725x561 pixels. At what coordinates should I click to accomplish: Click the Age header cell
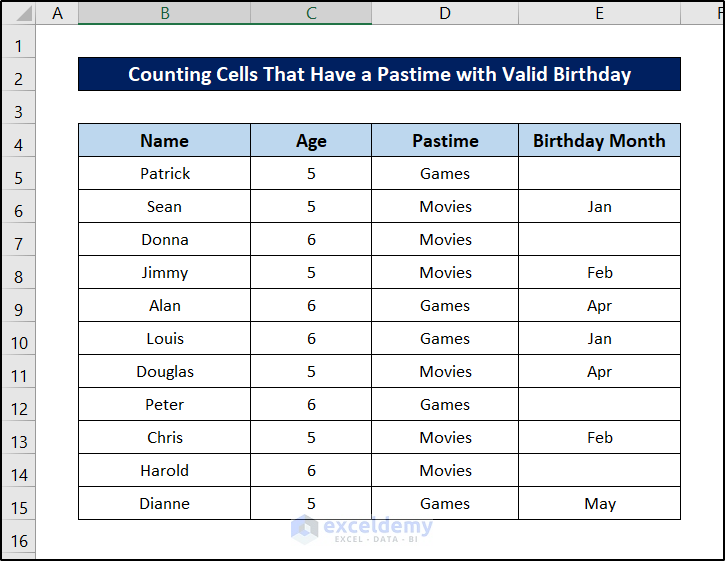click(311, 141)
